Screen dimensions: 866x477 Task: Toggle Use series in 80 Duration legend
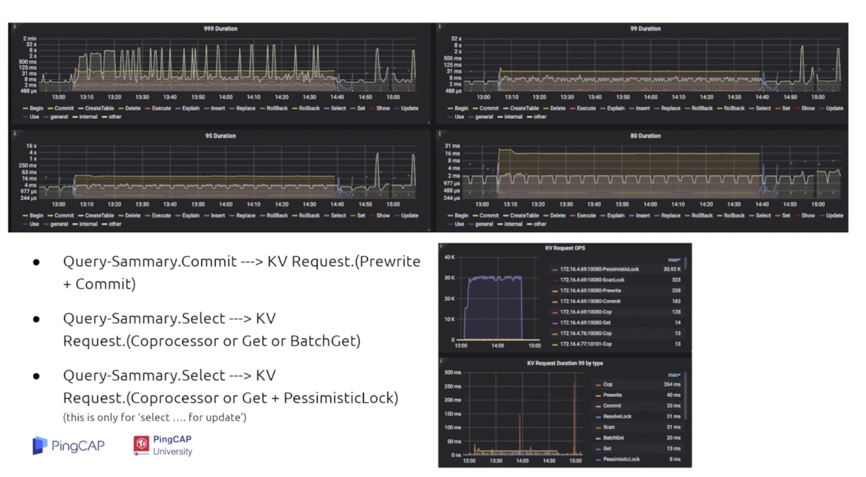pos(456,224)
